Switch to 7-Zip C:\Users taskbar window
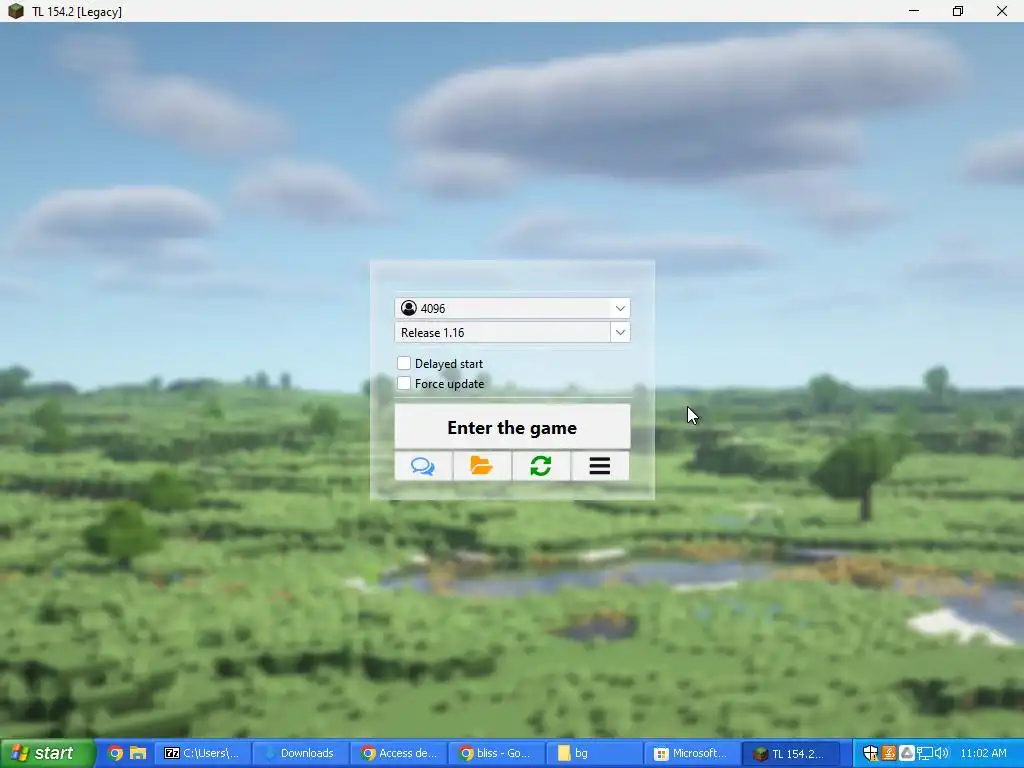The height and width of the screenshot is (768, 1024). [x=202, y=753]
